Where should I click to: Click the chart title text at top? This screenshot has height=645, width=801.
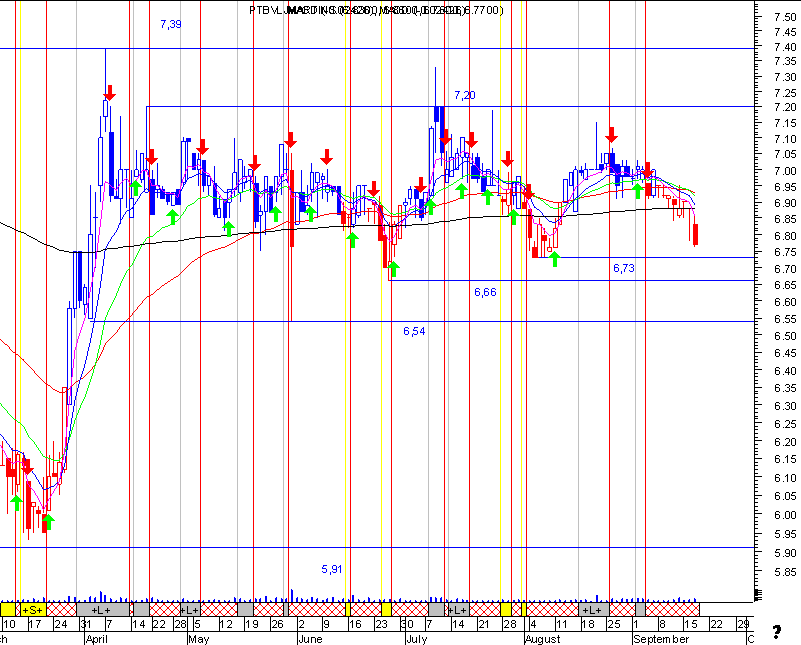pyautogui.click(x=376, y=10)
